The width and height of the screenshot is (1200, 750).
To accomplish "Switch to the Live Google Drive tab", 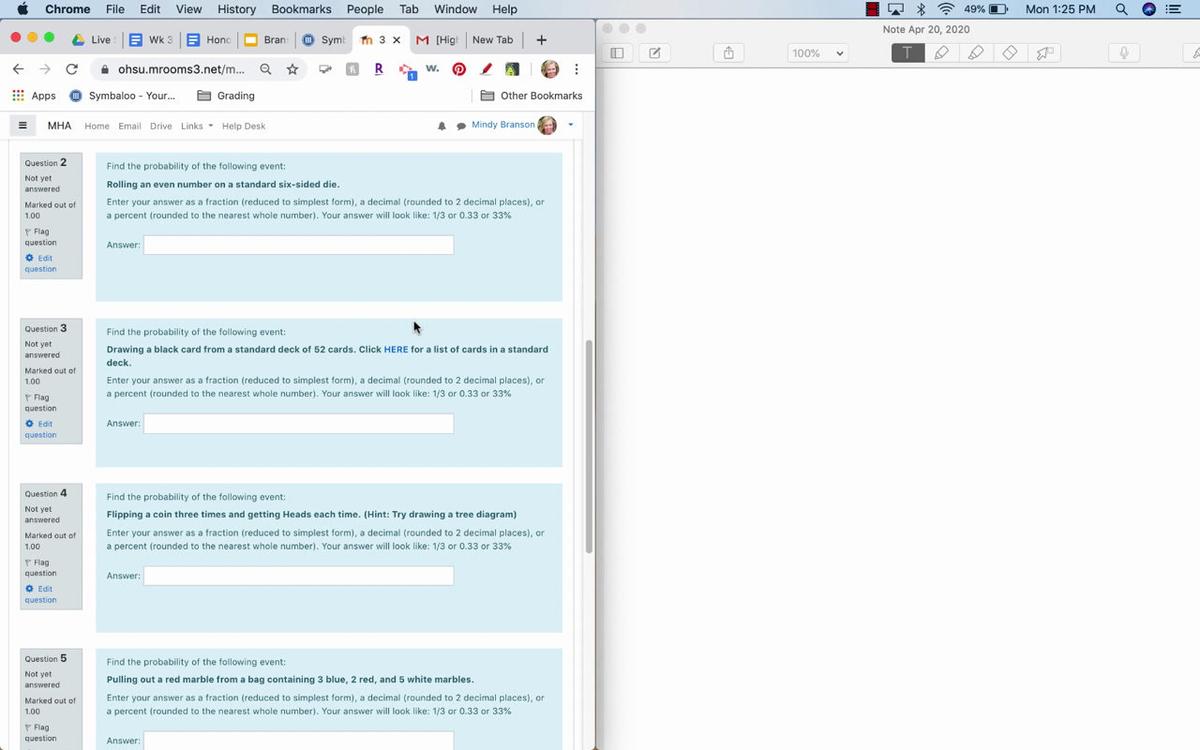I will pos(92,40).
